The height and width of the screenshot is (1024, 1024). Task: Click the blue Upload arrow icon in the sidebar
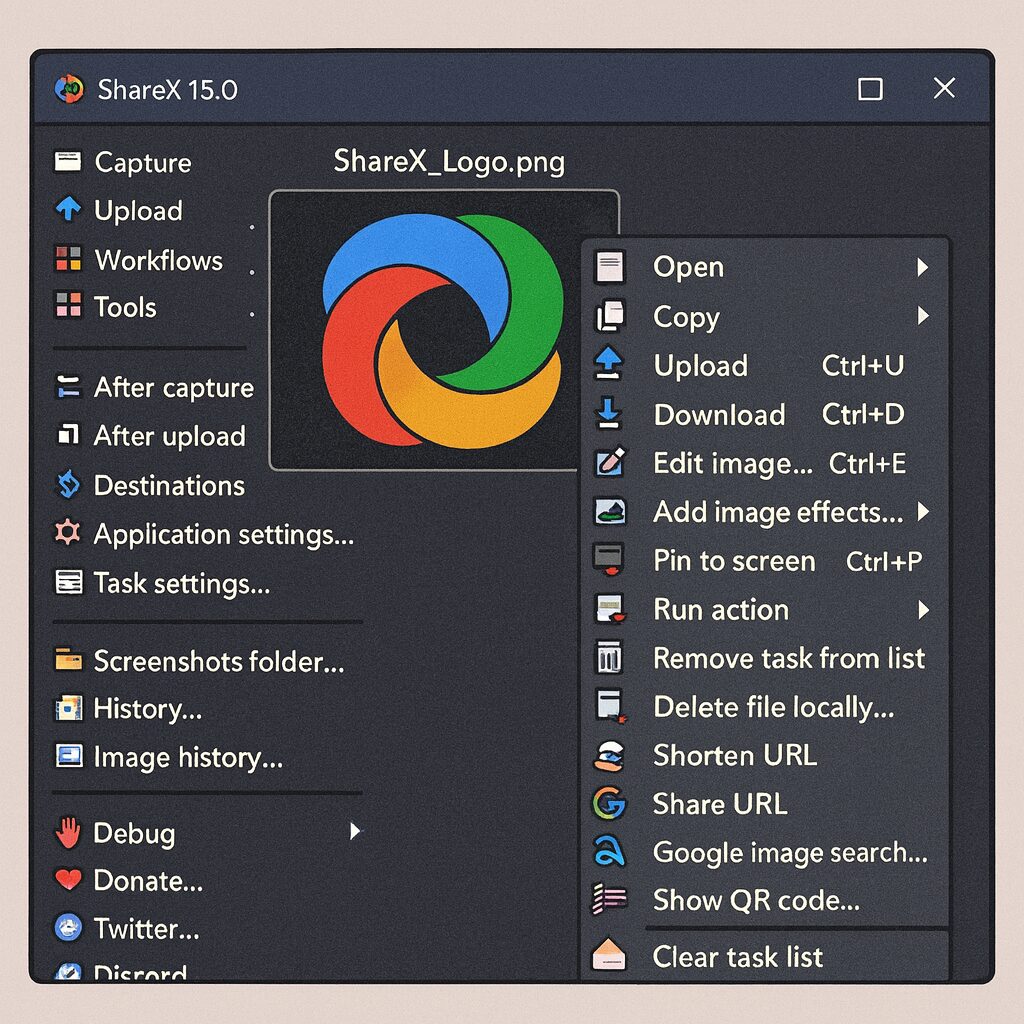click(x=68, y=210)
